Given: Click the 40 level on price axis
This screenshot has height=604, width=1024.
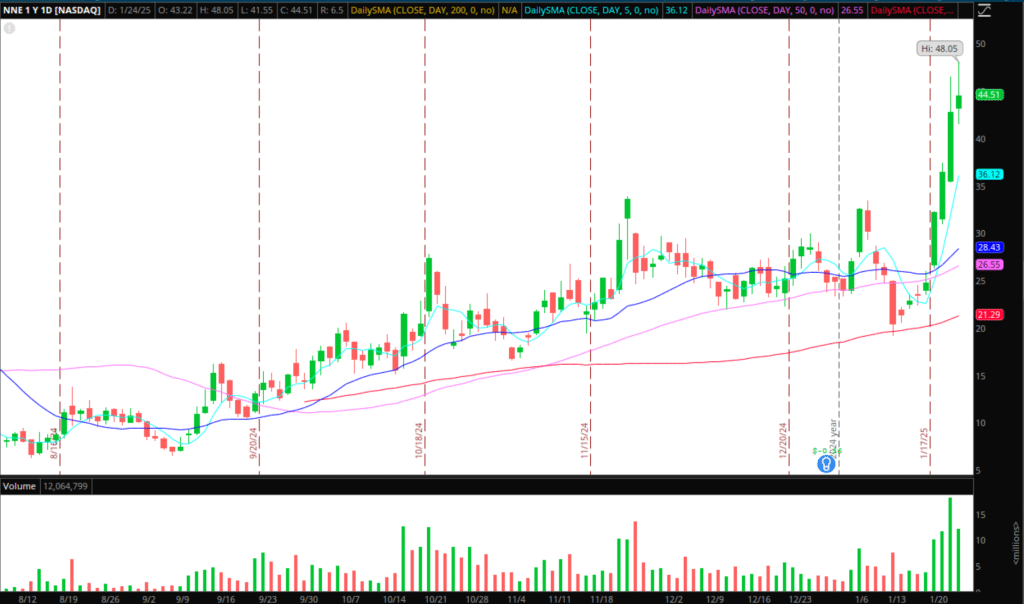Looking at the screenshot, I should [980, 139].
